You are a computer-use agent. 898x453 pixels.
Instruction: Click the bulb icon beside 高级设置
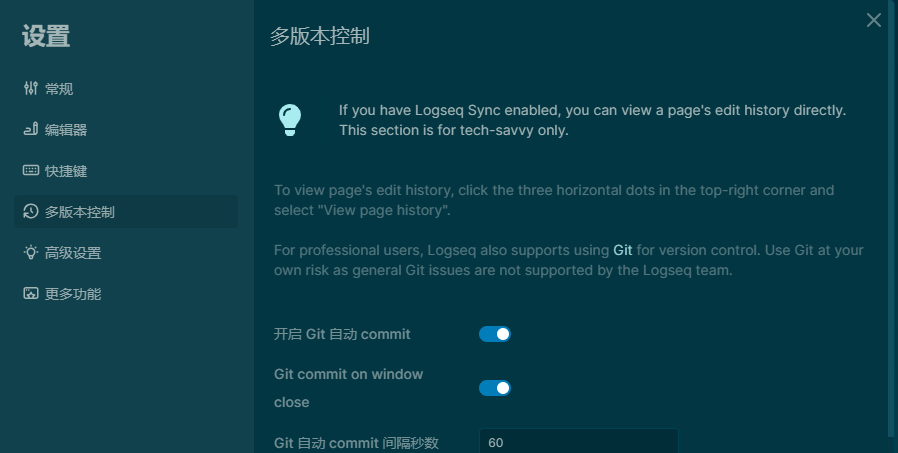[30, 253]
